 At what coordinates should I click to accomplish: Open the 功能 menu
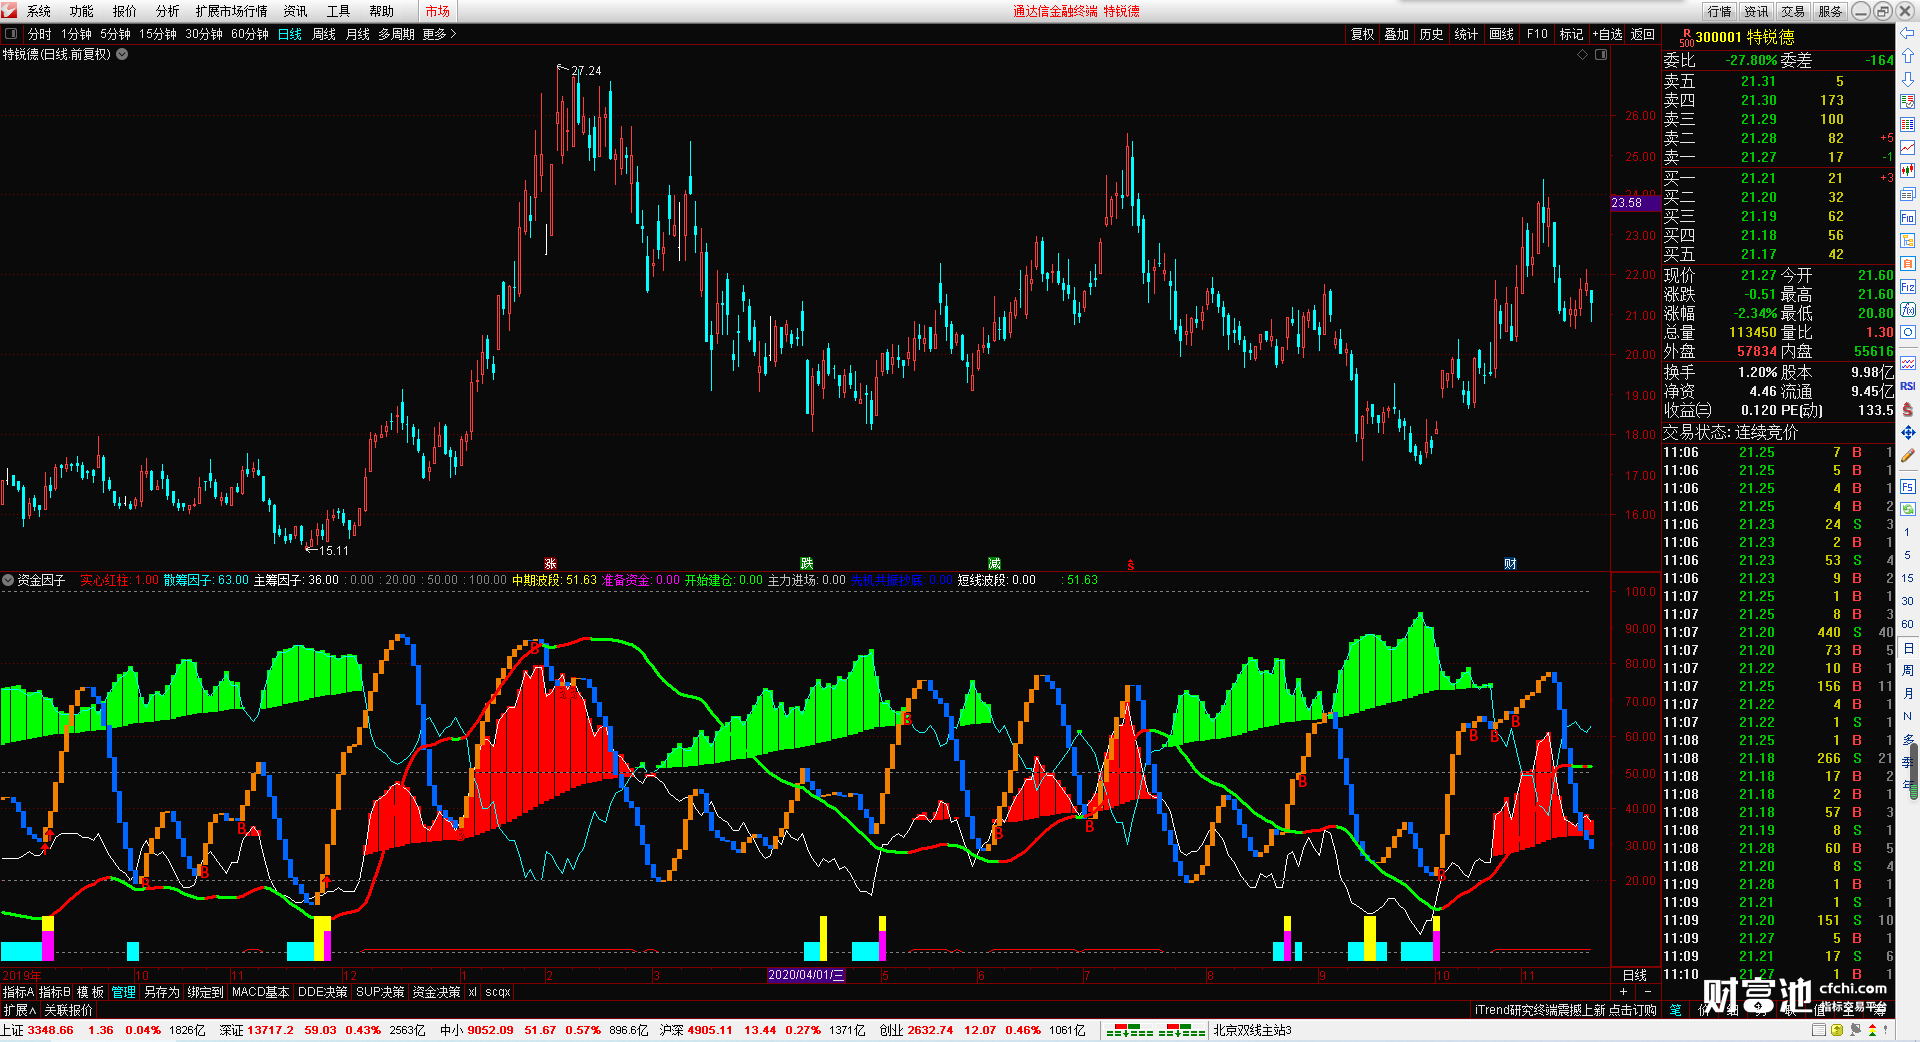tap(82, 11)
